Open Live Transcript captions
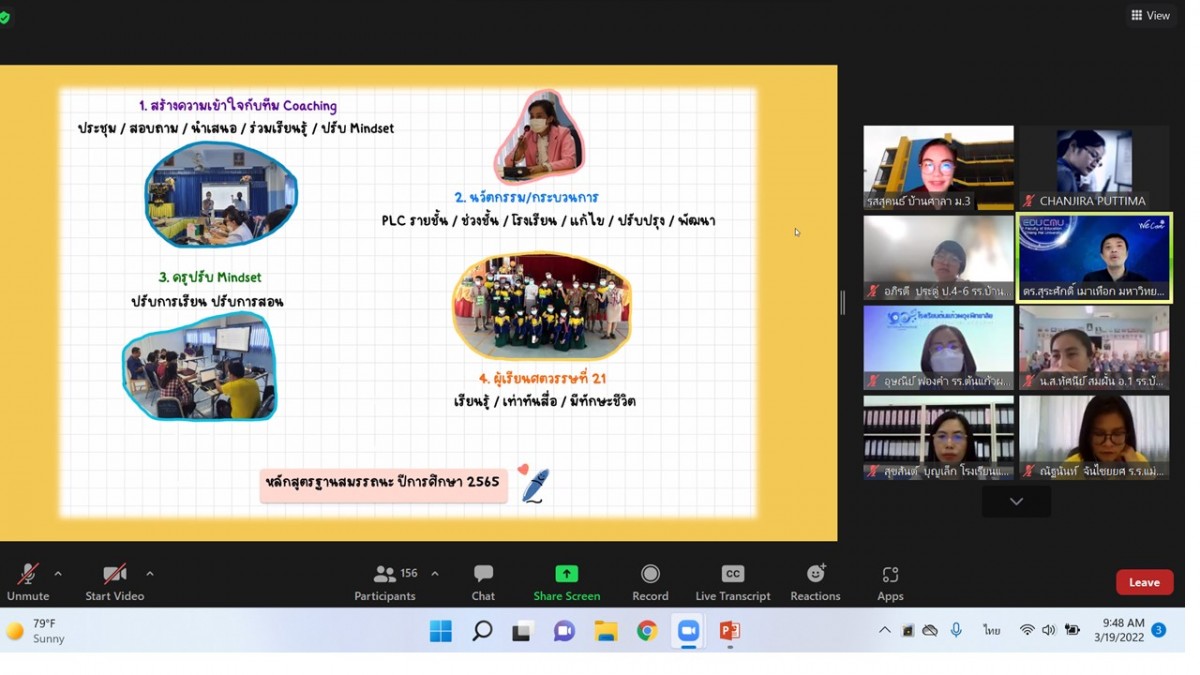Image resolution: width=1200 pixels, height=675 pixels. [x=732, y=582]
